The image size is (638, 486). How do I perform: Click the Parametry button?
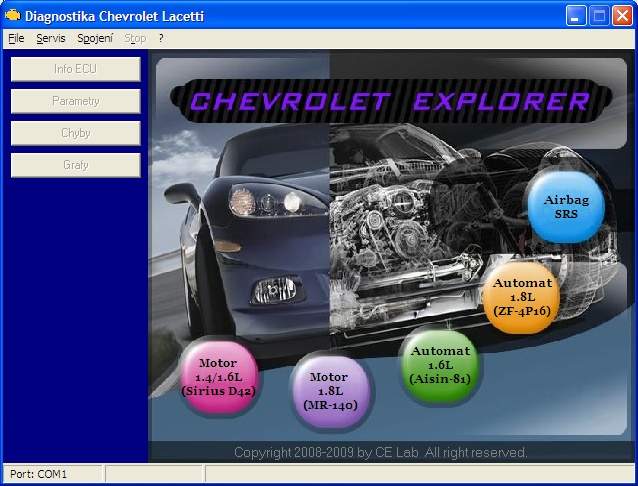click(x=76, y=101)
